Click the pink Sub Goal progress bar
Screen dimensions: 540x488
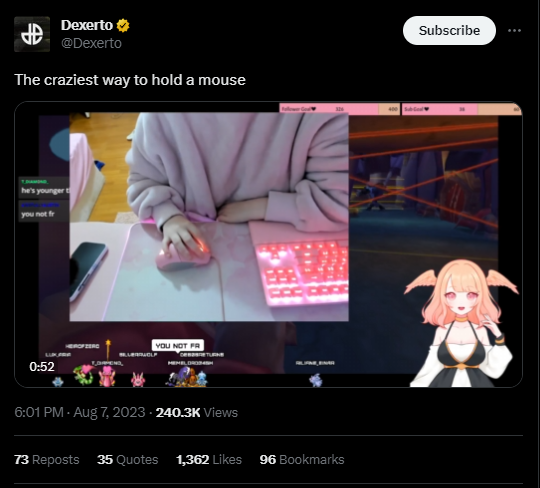[x=461, y=109]
